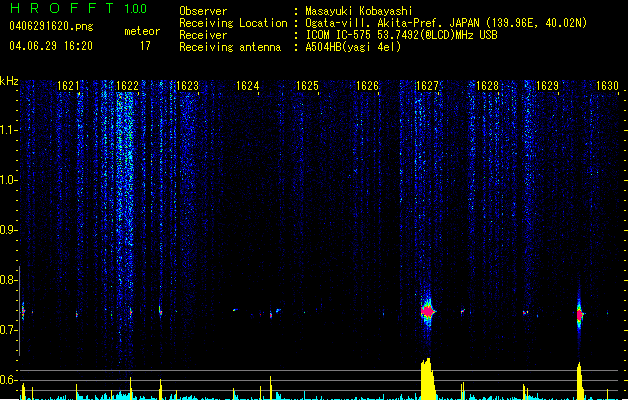
Task: Click the 0.9 kHz axis label
Action: point(9,230)
